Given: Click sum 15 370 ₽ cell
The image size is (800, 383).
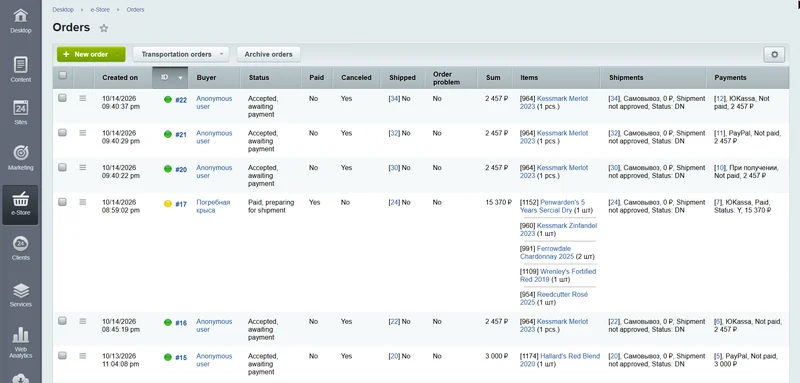Looking at the screenshot, I should [498, 202].
